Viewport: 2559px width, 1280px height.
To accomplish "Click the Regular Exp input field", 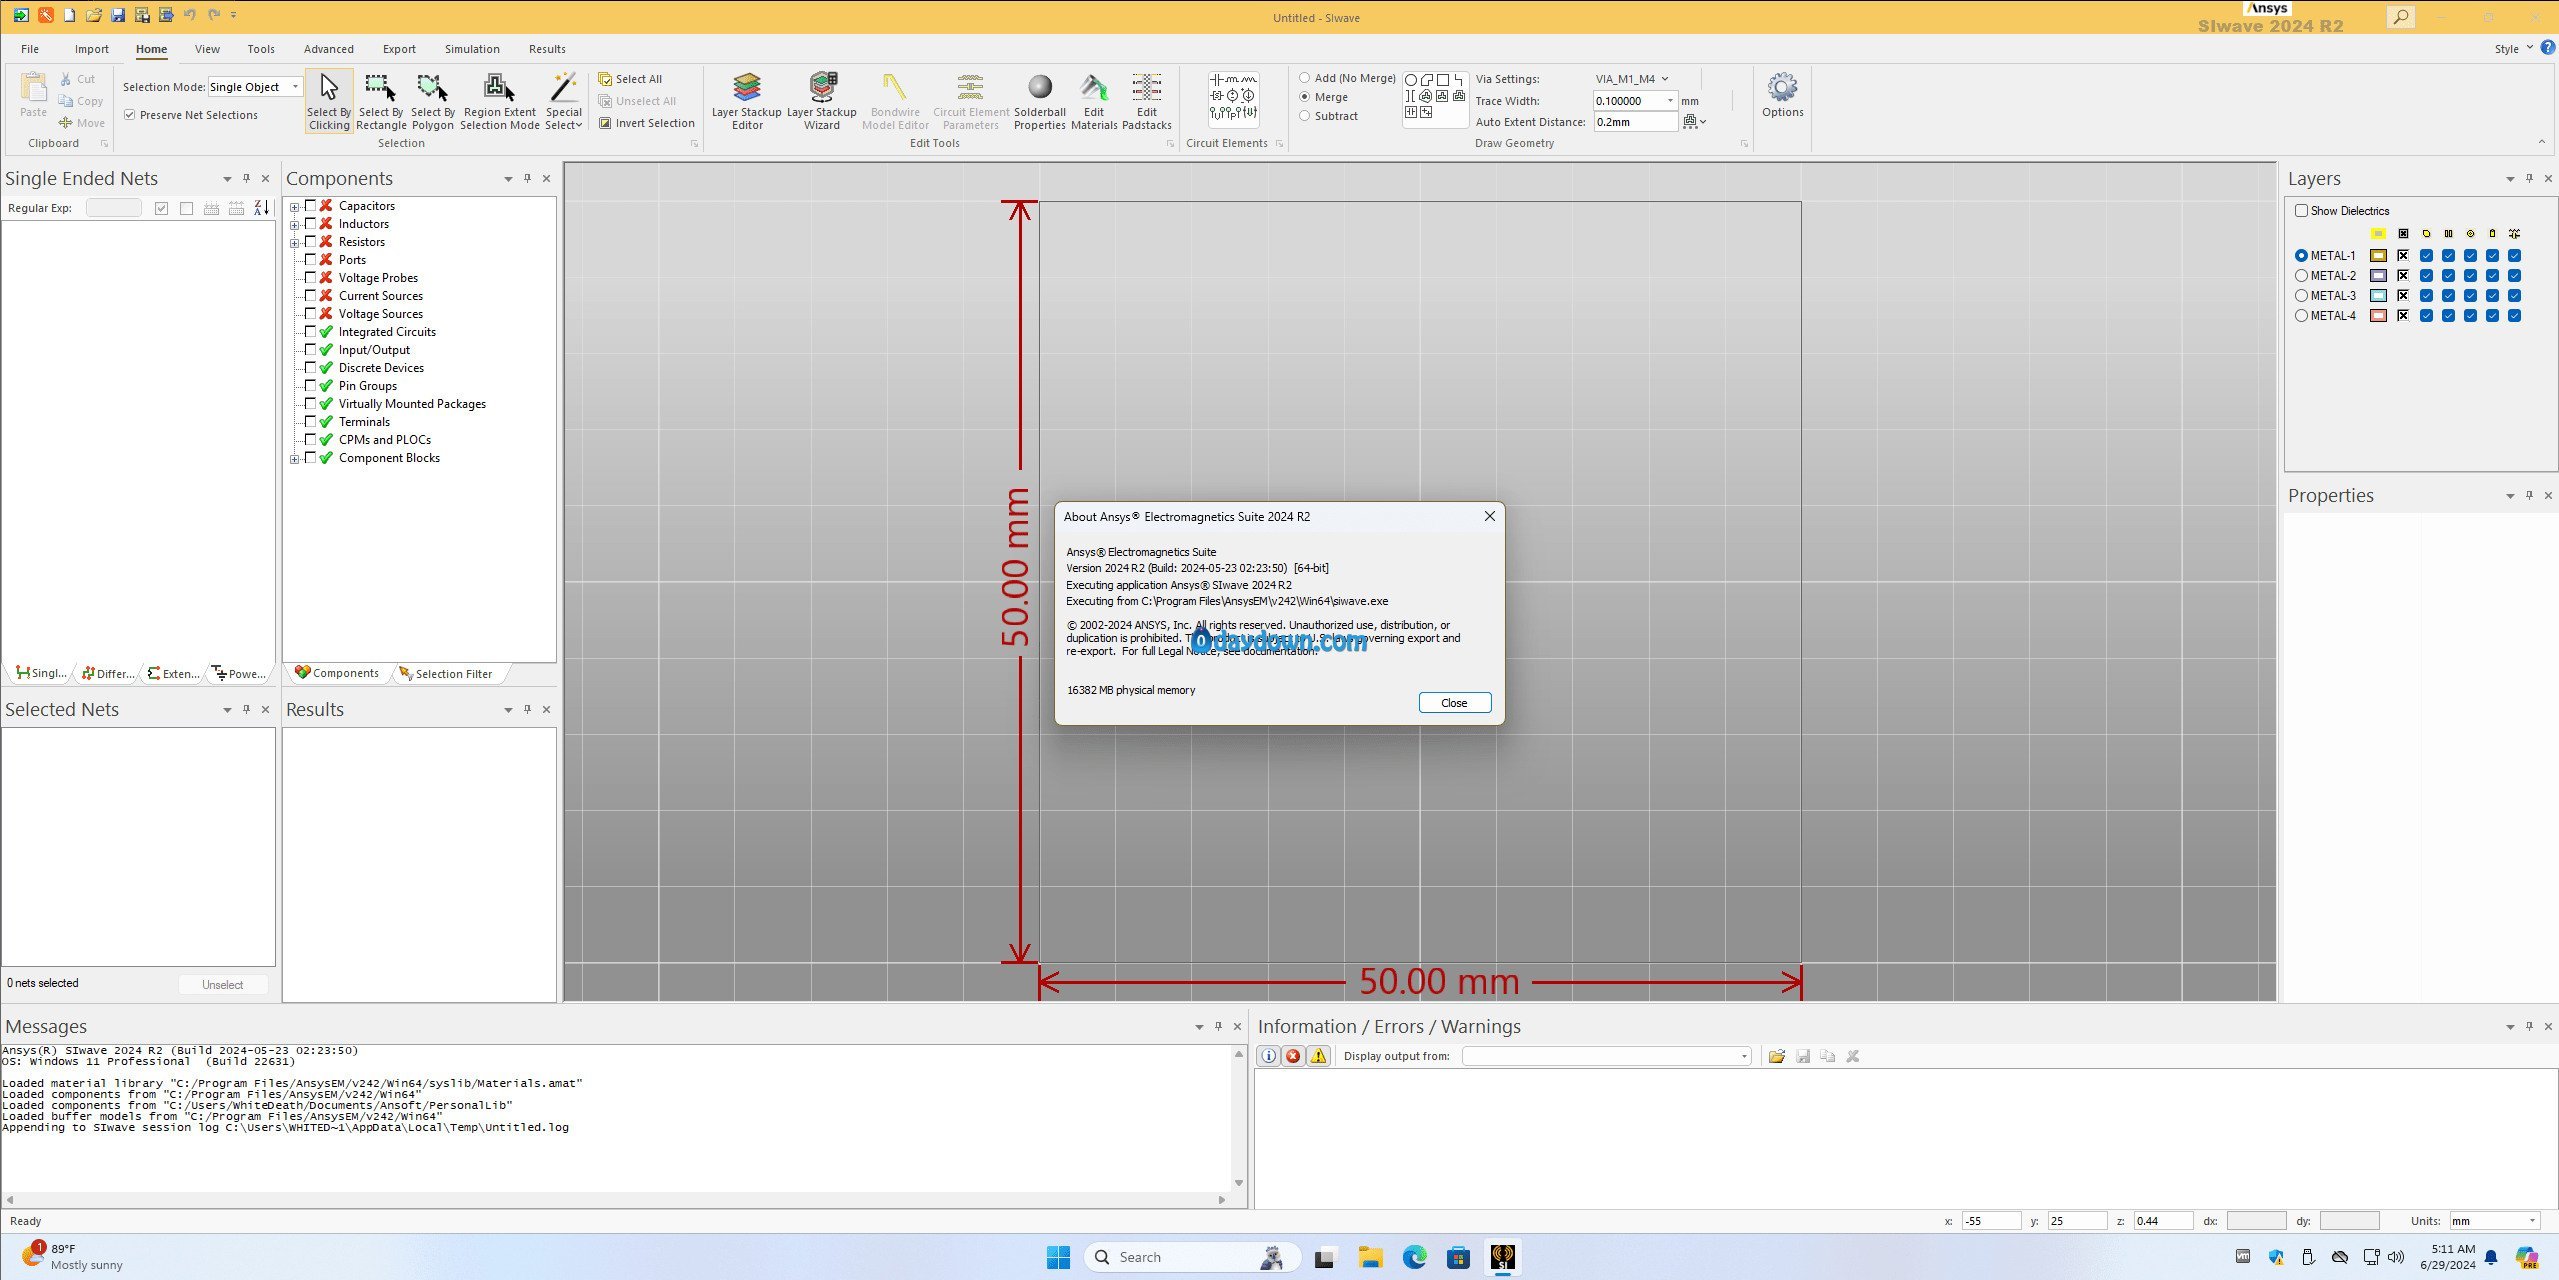I will pos(113,208).
